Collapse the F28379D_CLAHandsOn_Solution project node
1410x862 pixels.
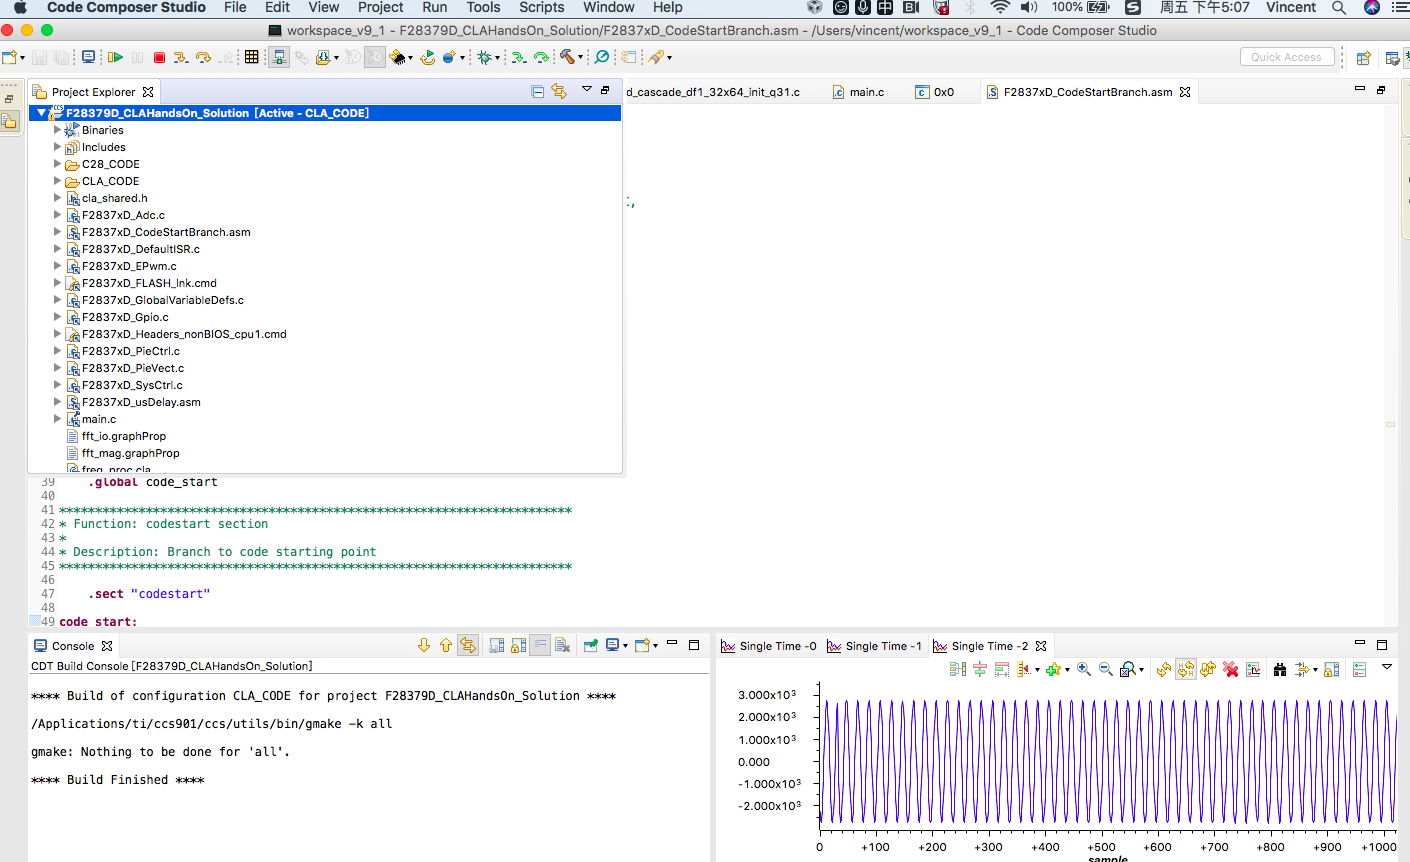tap(41, 113)
